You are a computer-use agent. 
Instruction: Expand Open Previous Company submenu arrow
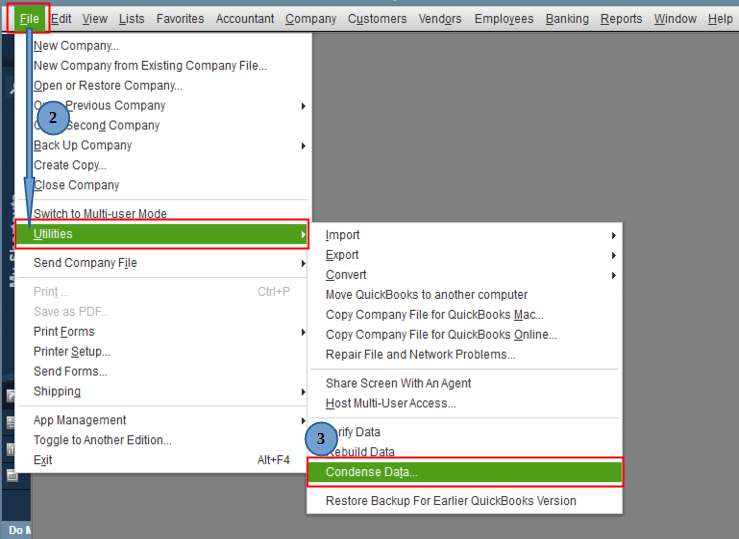(304, 106)
